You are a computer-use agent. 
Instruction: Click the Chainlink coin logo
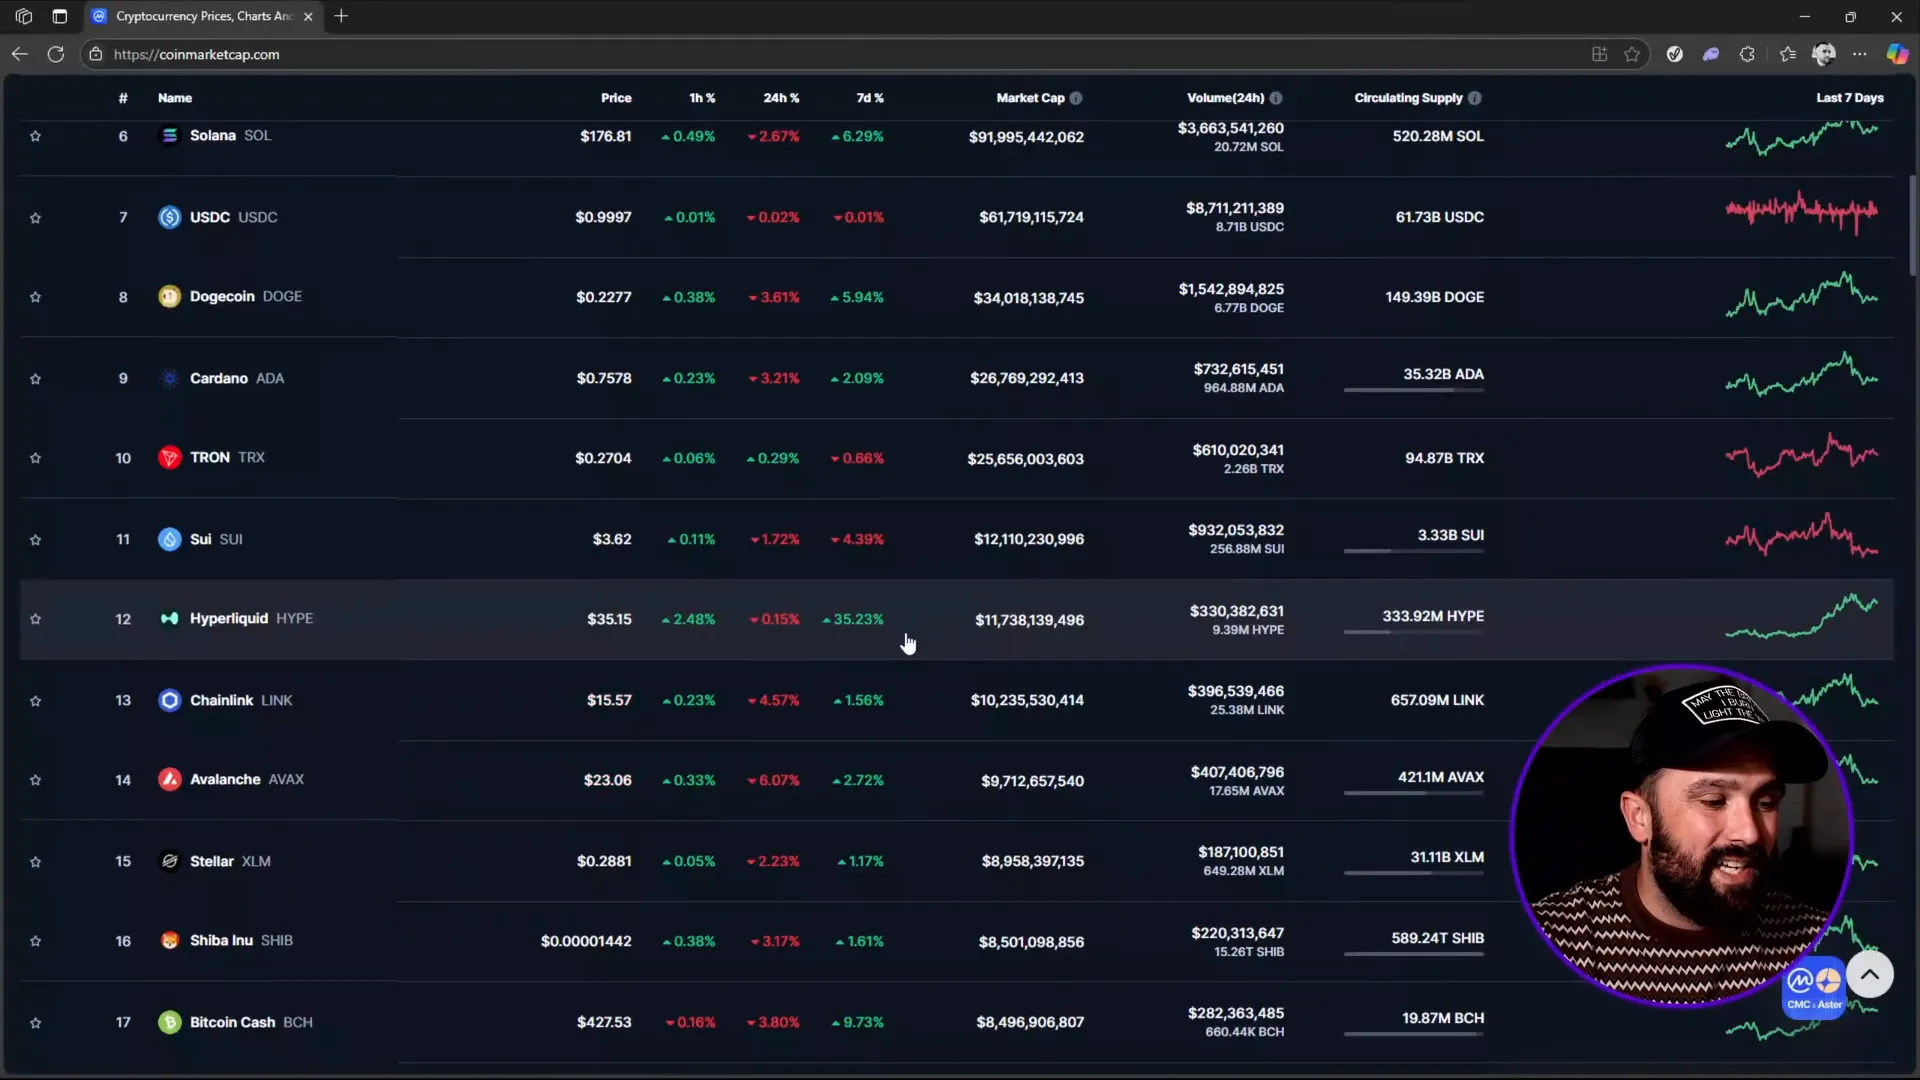click(x=170, y=700)
